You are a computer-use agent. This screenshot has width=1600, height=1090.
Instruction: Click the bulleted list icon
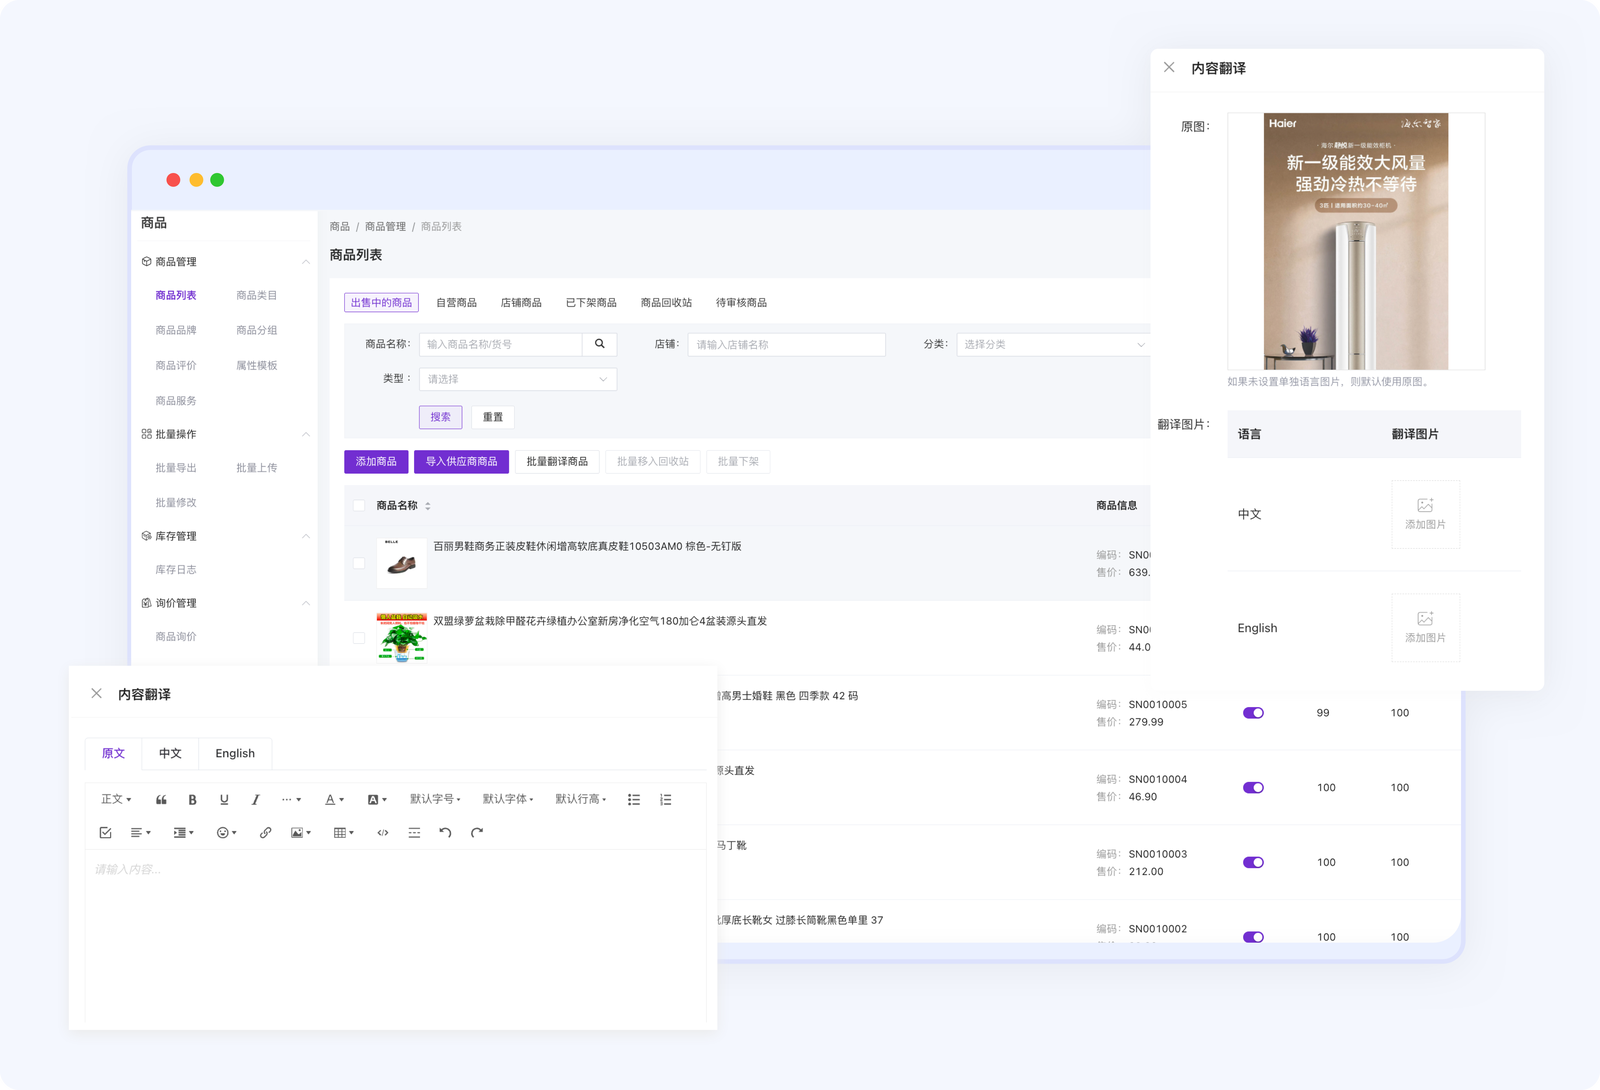(x=633, y=800)
